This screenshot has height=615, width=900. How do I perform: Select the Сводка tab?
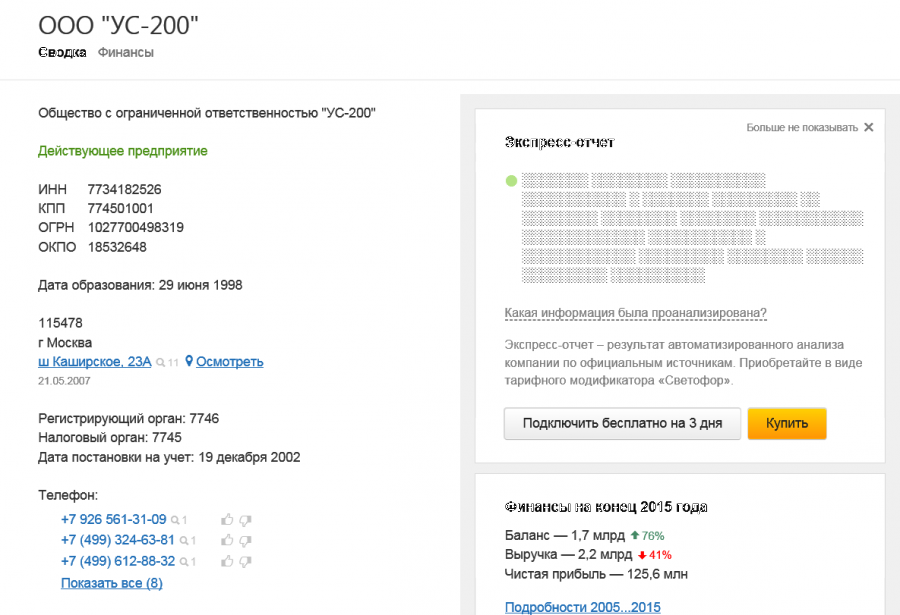pyautogui.click(x=62, y=52)
